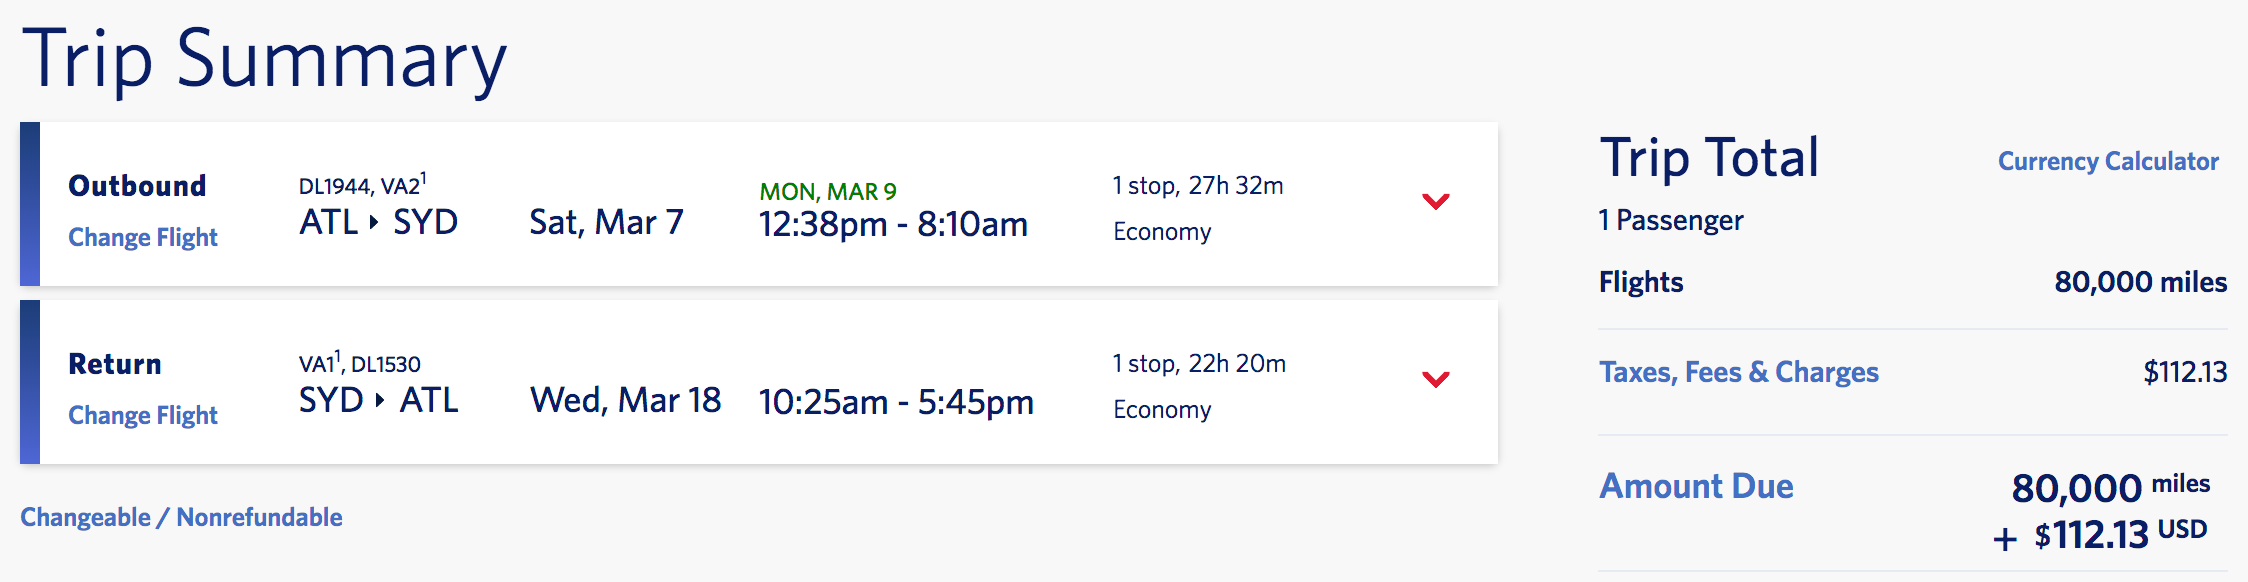Click Change Flight under Outbound
2248x582 pixels.
pyautogui.click(x=143, y=238)
